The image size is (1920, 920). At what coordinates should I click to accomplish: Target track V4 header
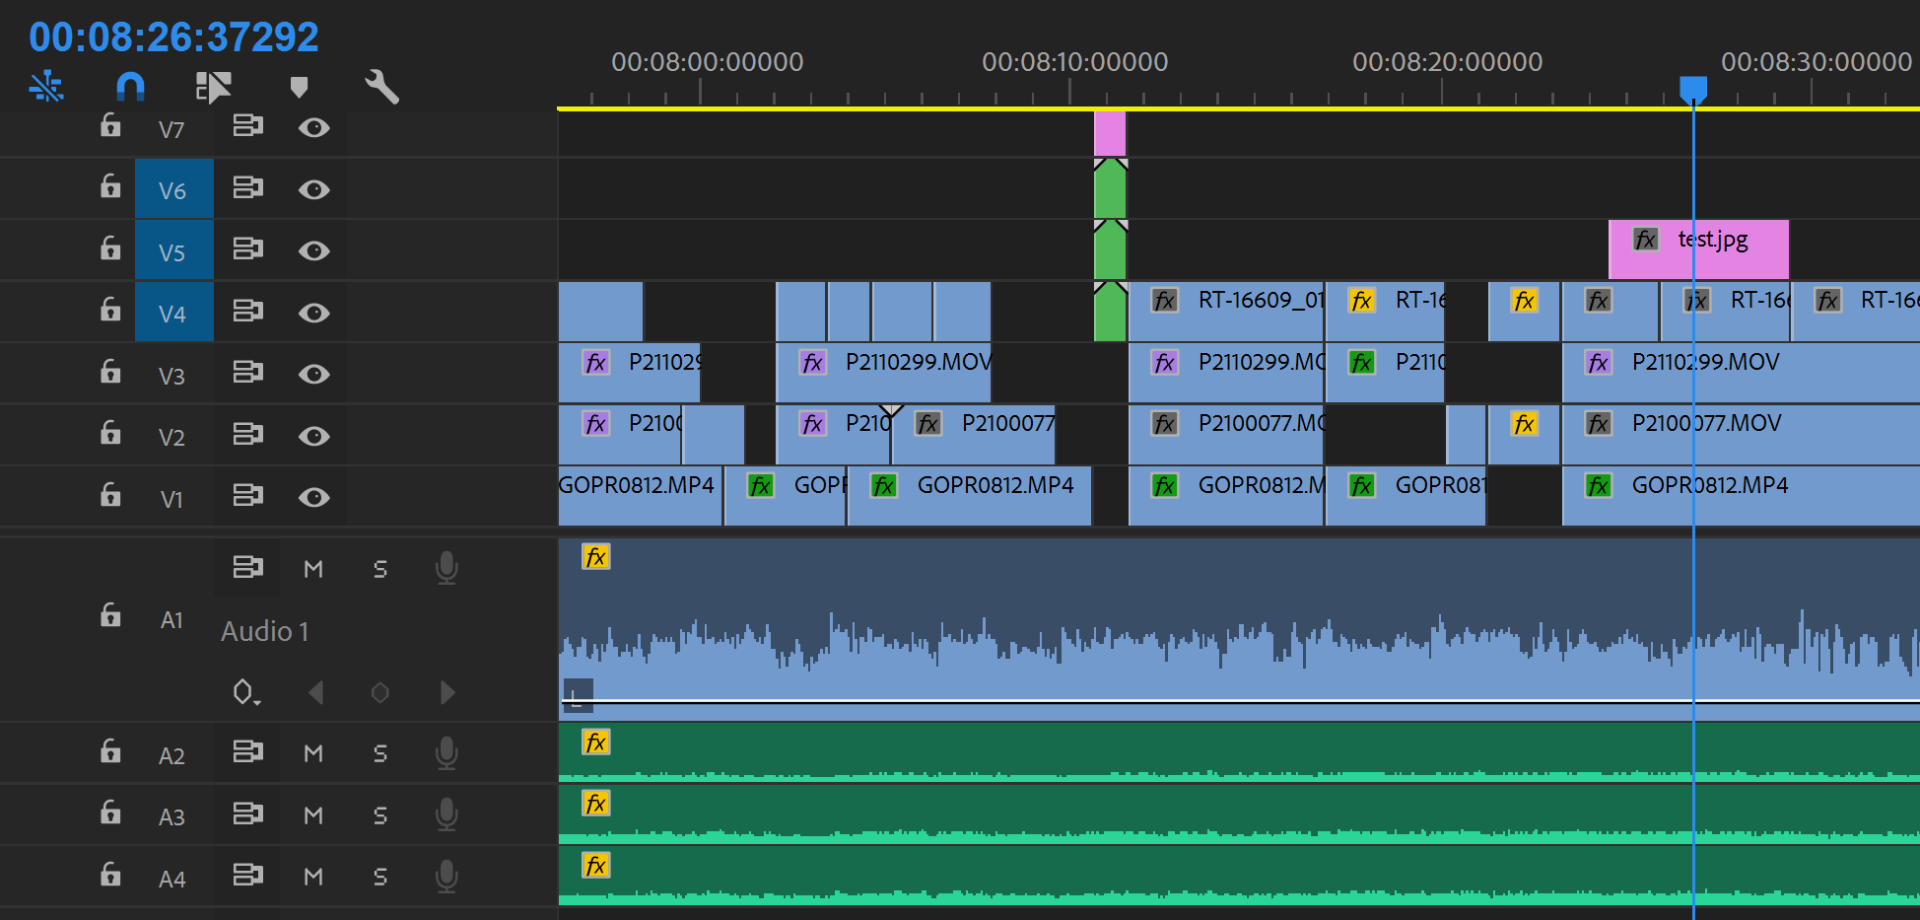coord(174,313)
